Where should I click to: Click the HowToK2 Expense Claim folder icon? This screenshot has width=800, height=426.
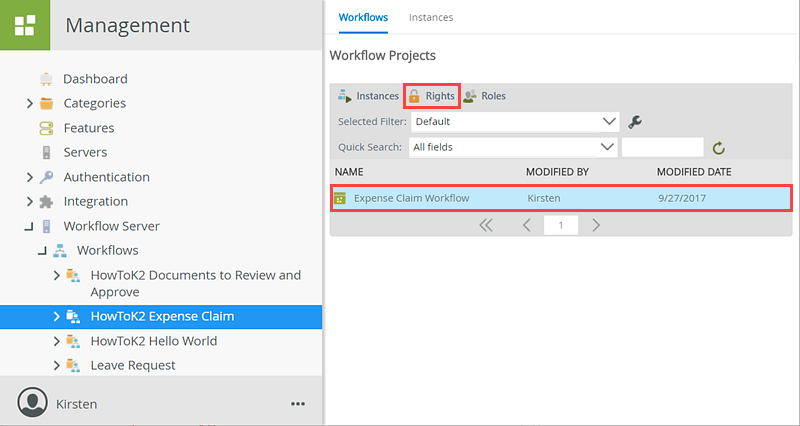point(73,317)
